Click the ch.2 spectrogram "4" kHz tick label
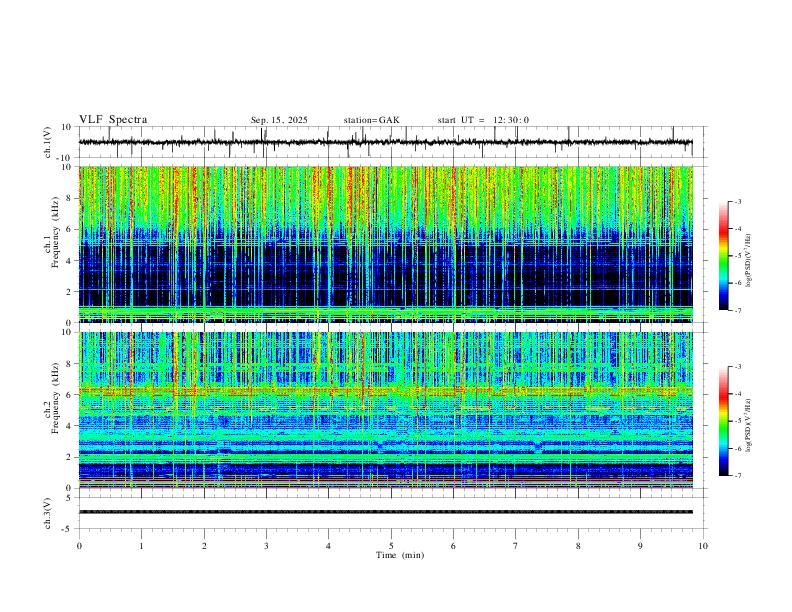The height and width of the screenshot is (612, 792). click(69, 426)
